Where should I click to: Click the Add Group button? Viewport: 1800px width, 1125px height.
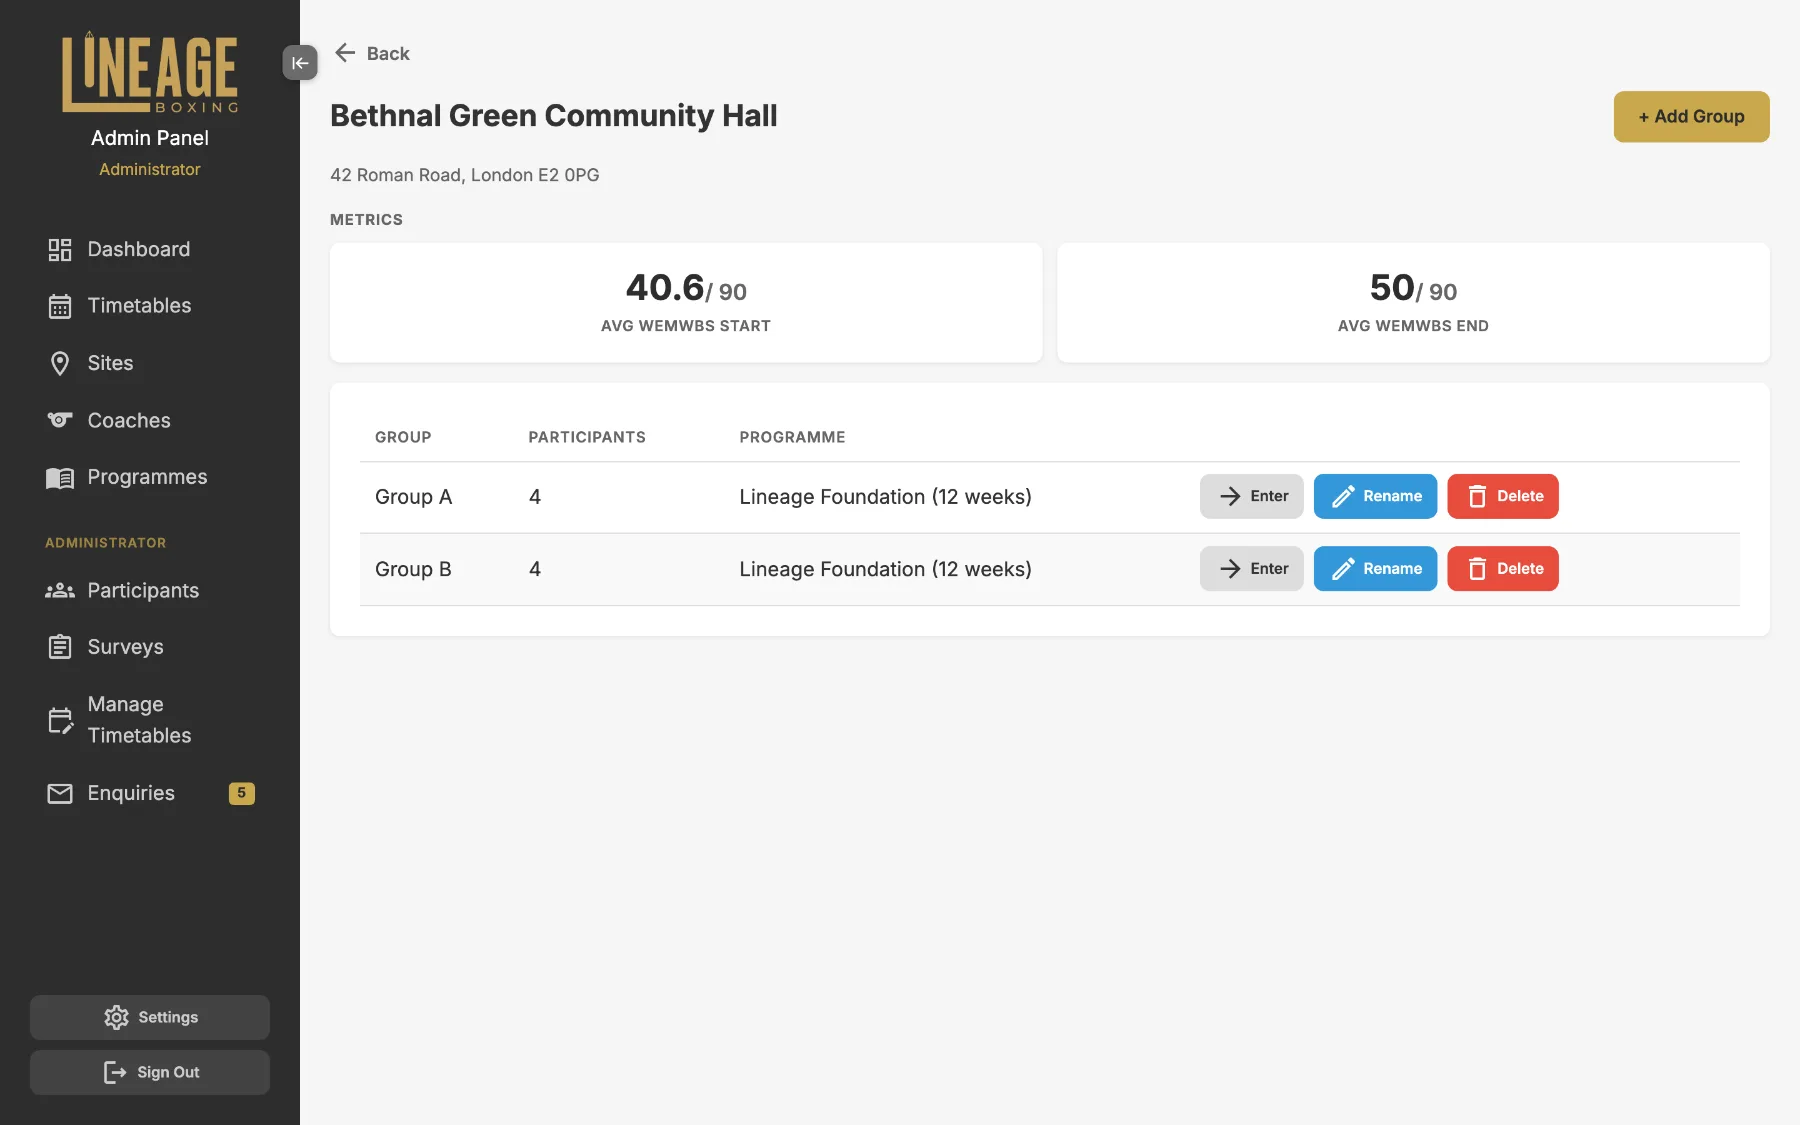click(x=1691, y=117)
